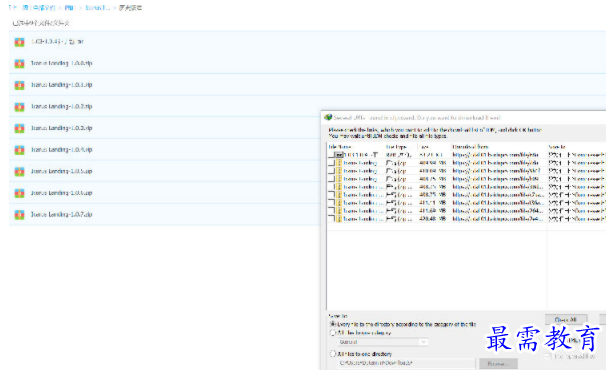Tick the checkbox of the 420.48 MB row
608x370 pixels.
[x=332, y=219]
